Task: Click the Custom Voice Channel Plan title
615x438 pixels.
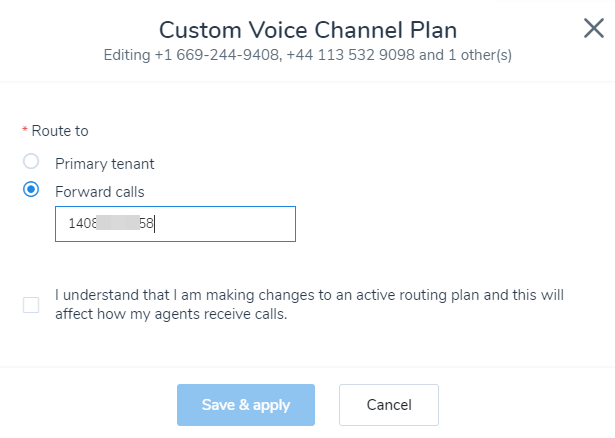Action: click(308, 30)
